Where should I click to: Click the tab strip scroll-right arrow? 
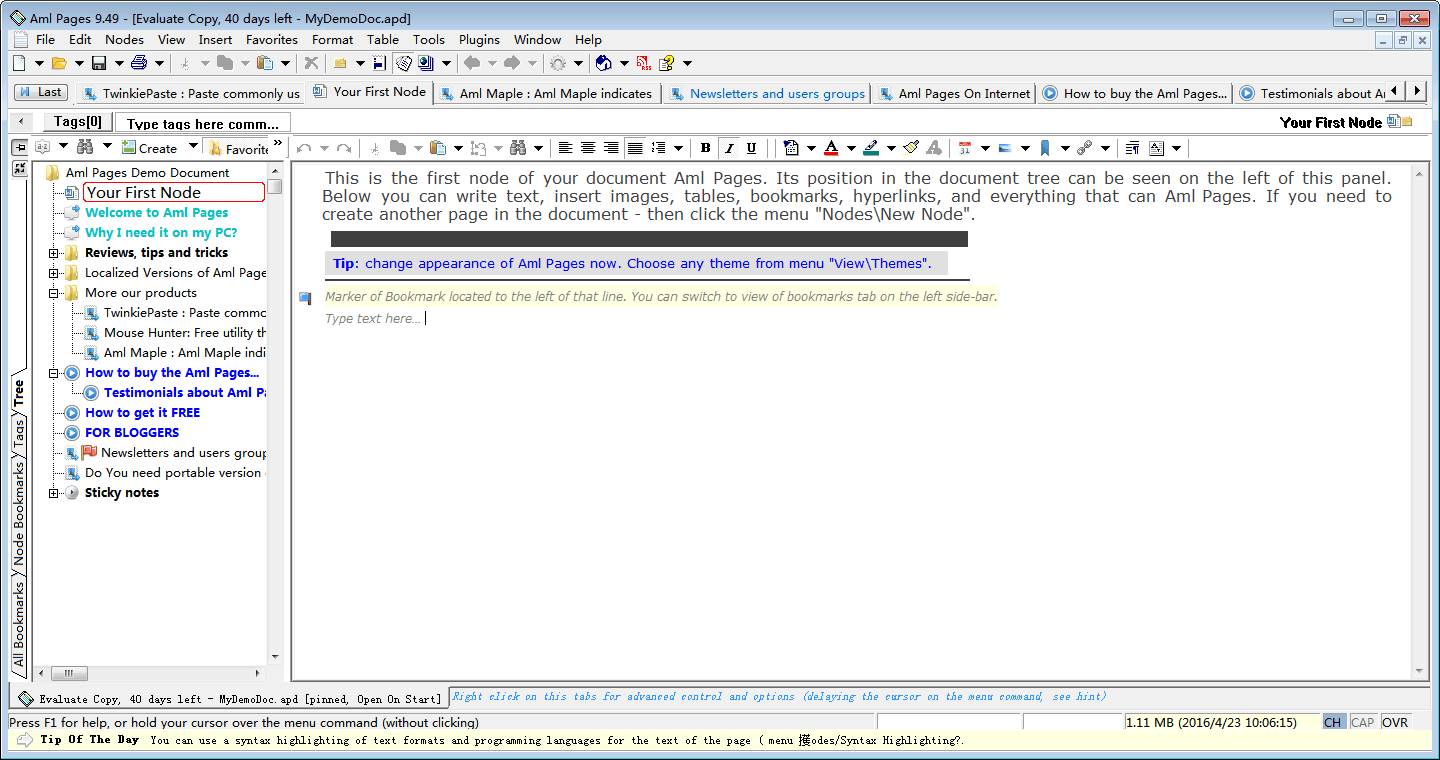click(x=1416, y=91)
